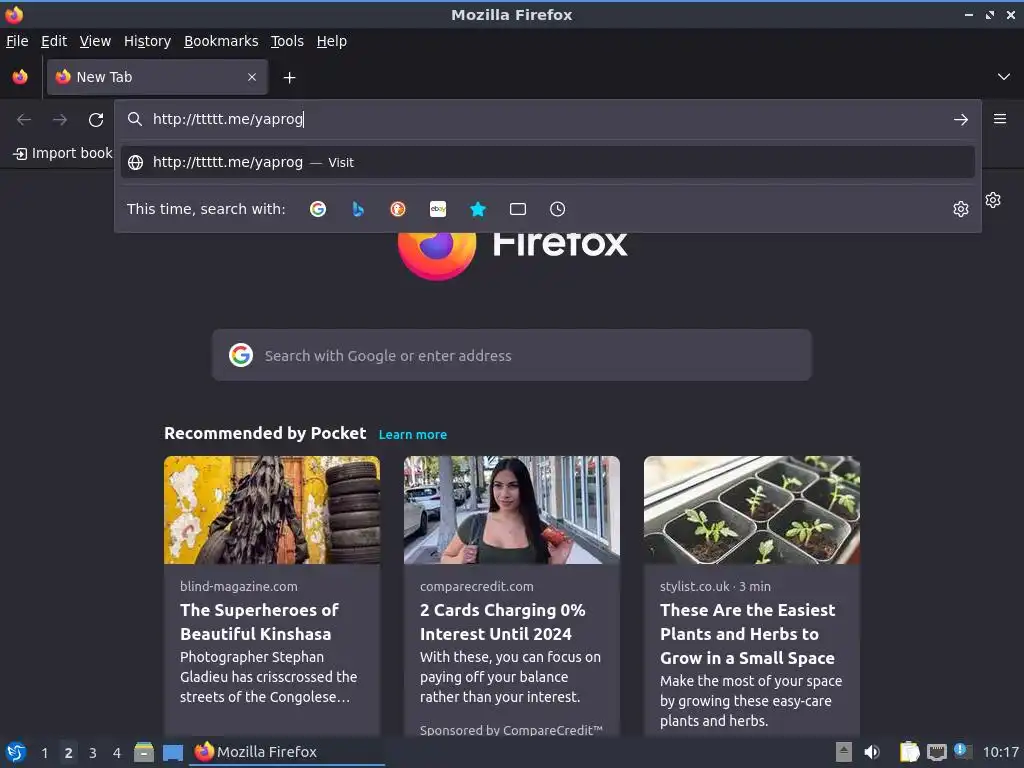
Task: Click Recommended by Pocket heading
Action: (x=265, y=433)
